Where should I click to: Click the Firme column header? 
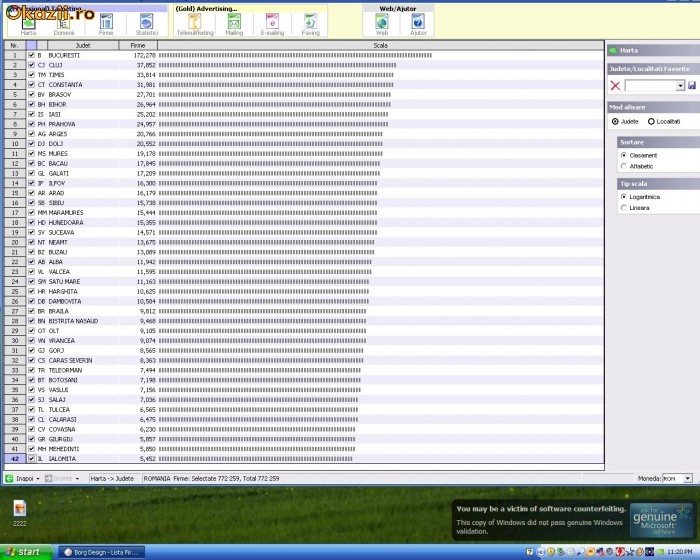tap(138, 45)
